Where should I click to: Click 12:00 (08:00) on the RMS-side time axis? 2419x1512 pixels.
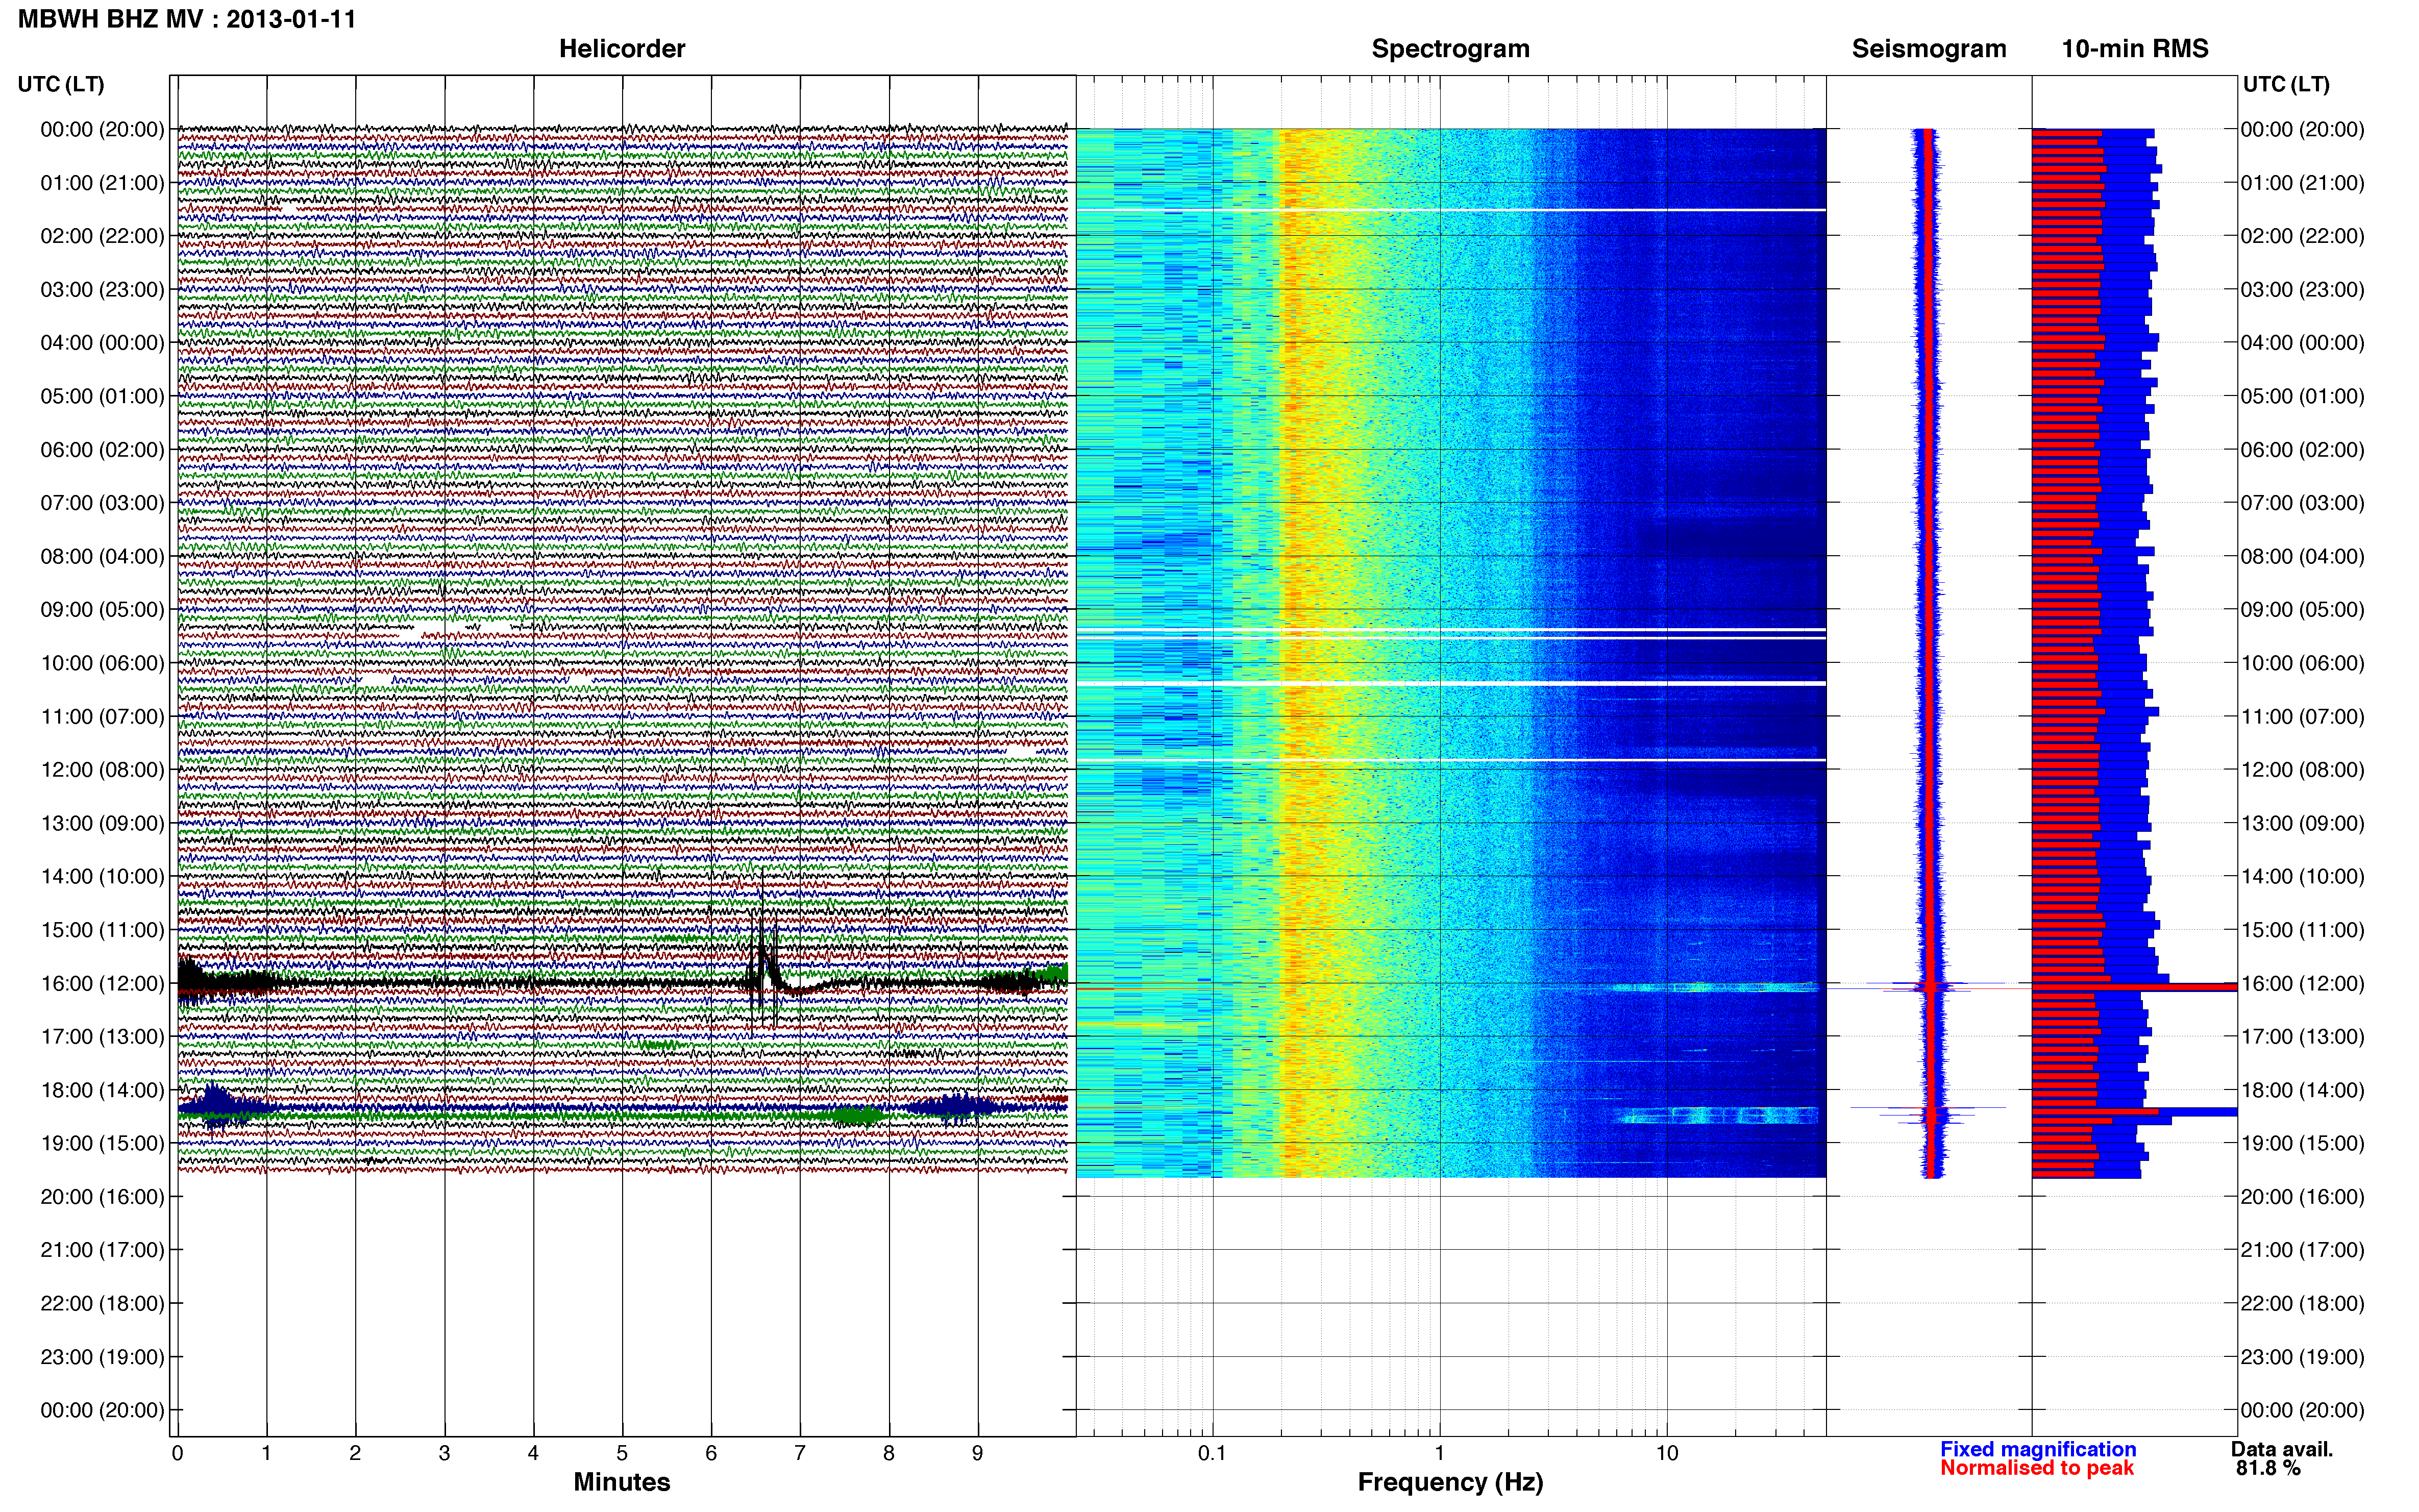2302,770
